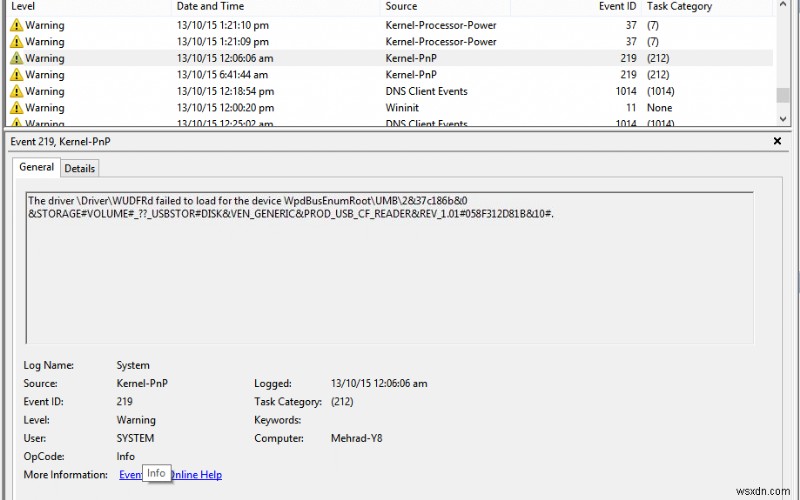The width and height of the screenshot is (800, 500).
Task: Click the Task Category value (212) in details
Action: click(x=342, y=402)
